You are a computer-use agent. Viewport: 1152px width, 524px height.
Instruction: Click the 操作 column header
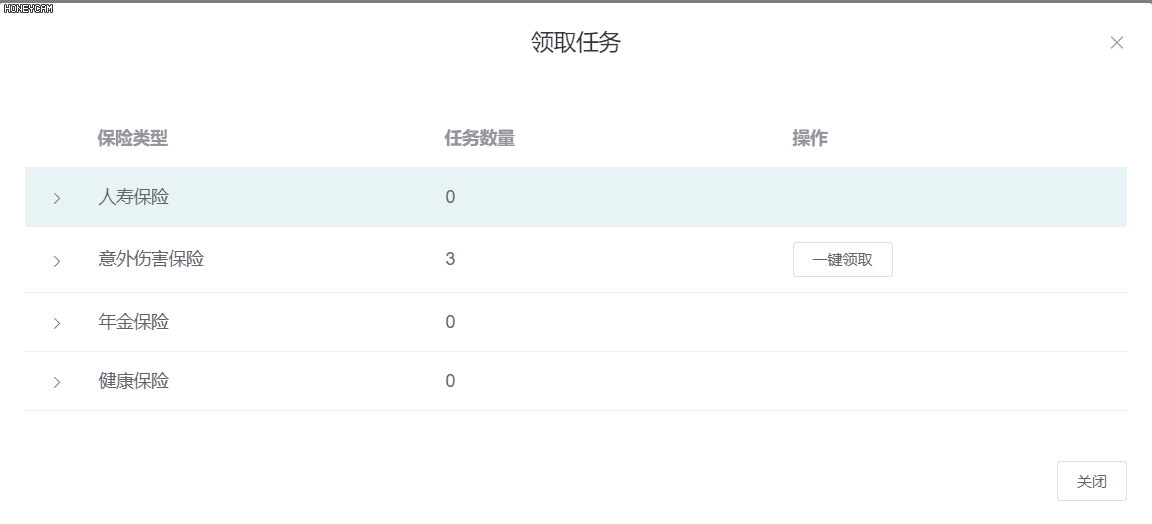pos(810,138)
